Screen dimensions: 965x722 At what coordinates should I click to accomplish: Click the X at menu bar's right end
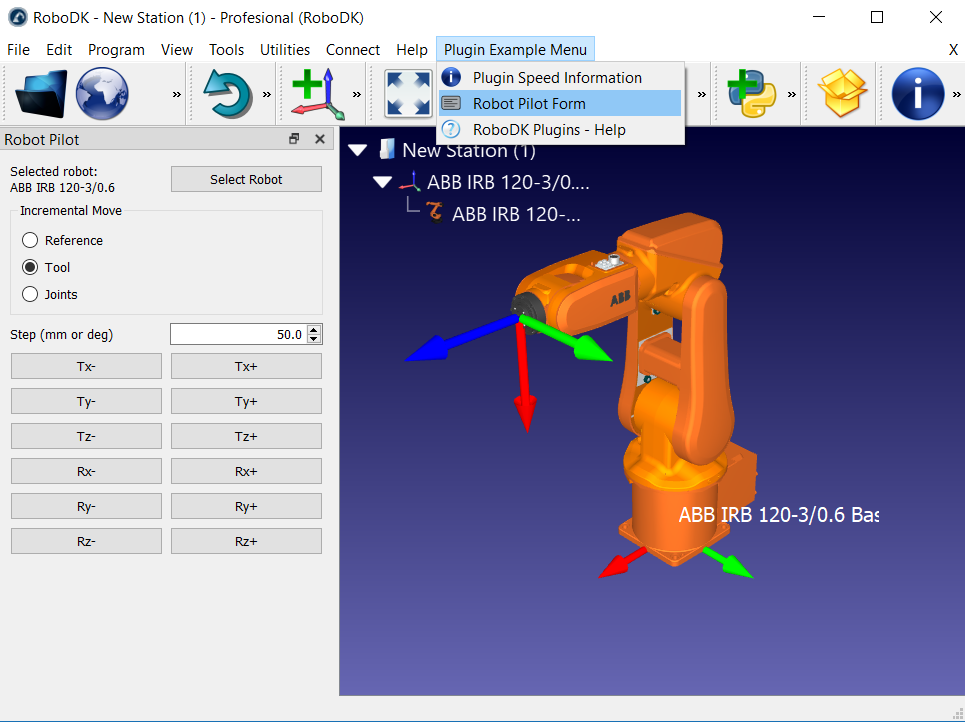click(x=953, y=50)
